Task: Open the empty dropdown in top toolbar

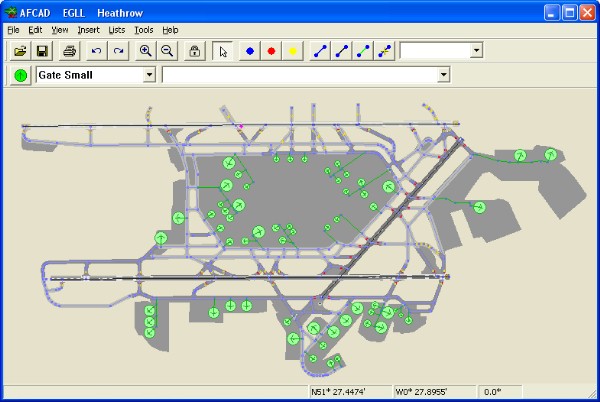Action: [x=476, y=50]
